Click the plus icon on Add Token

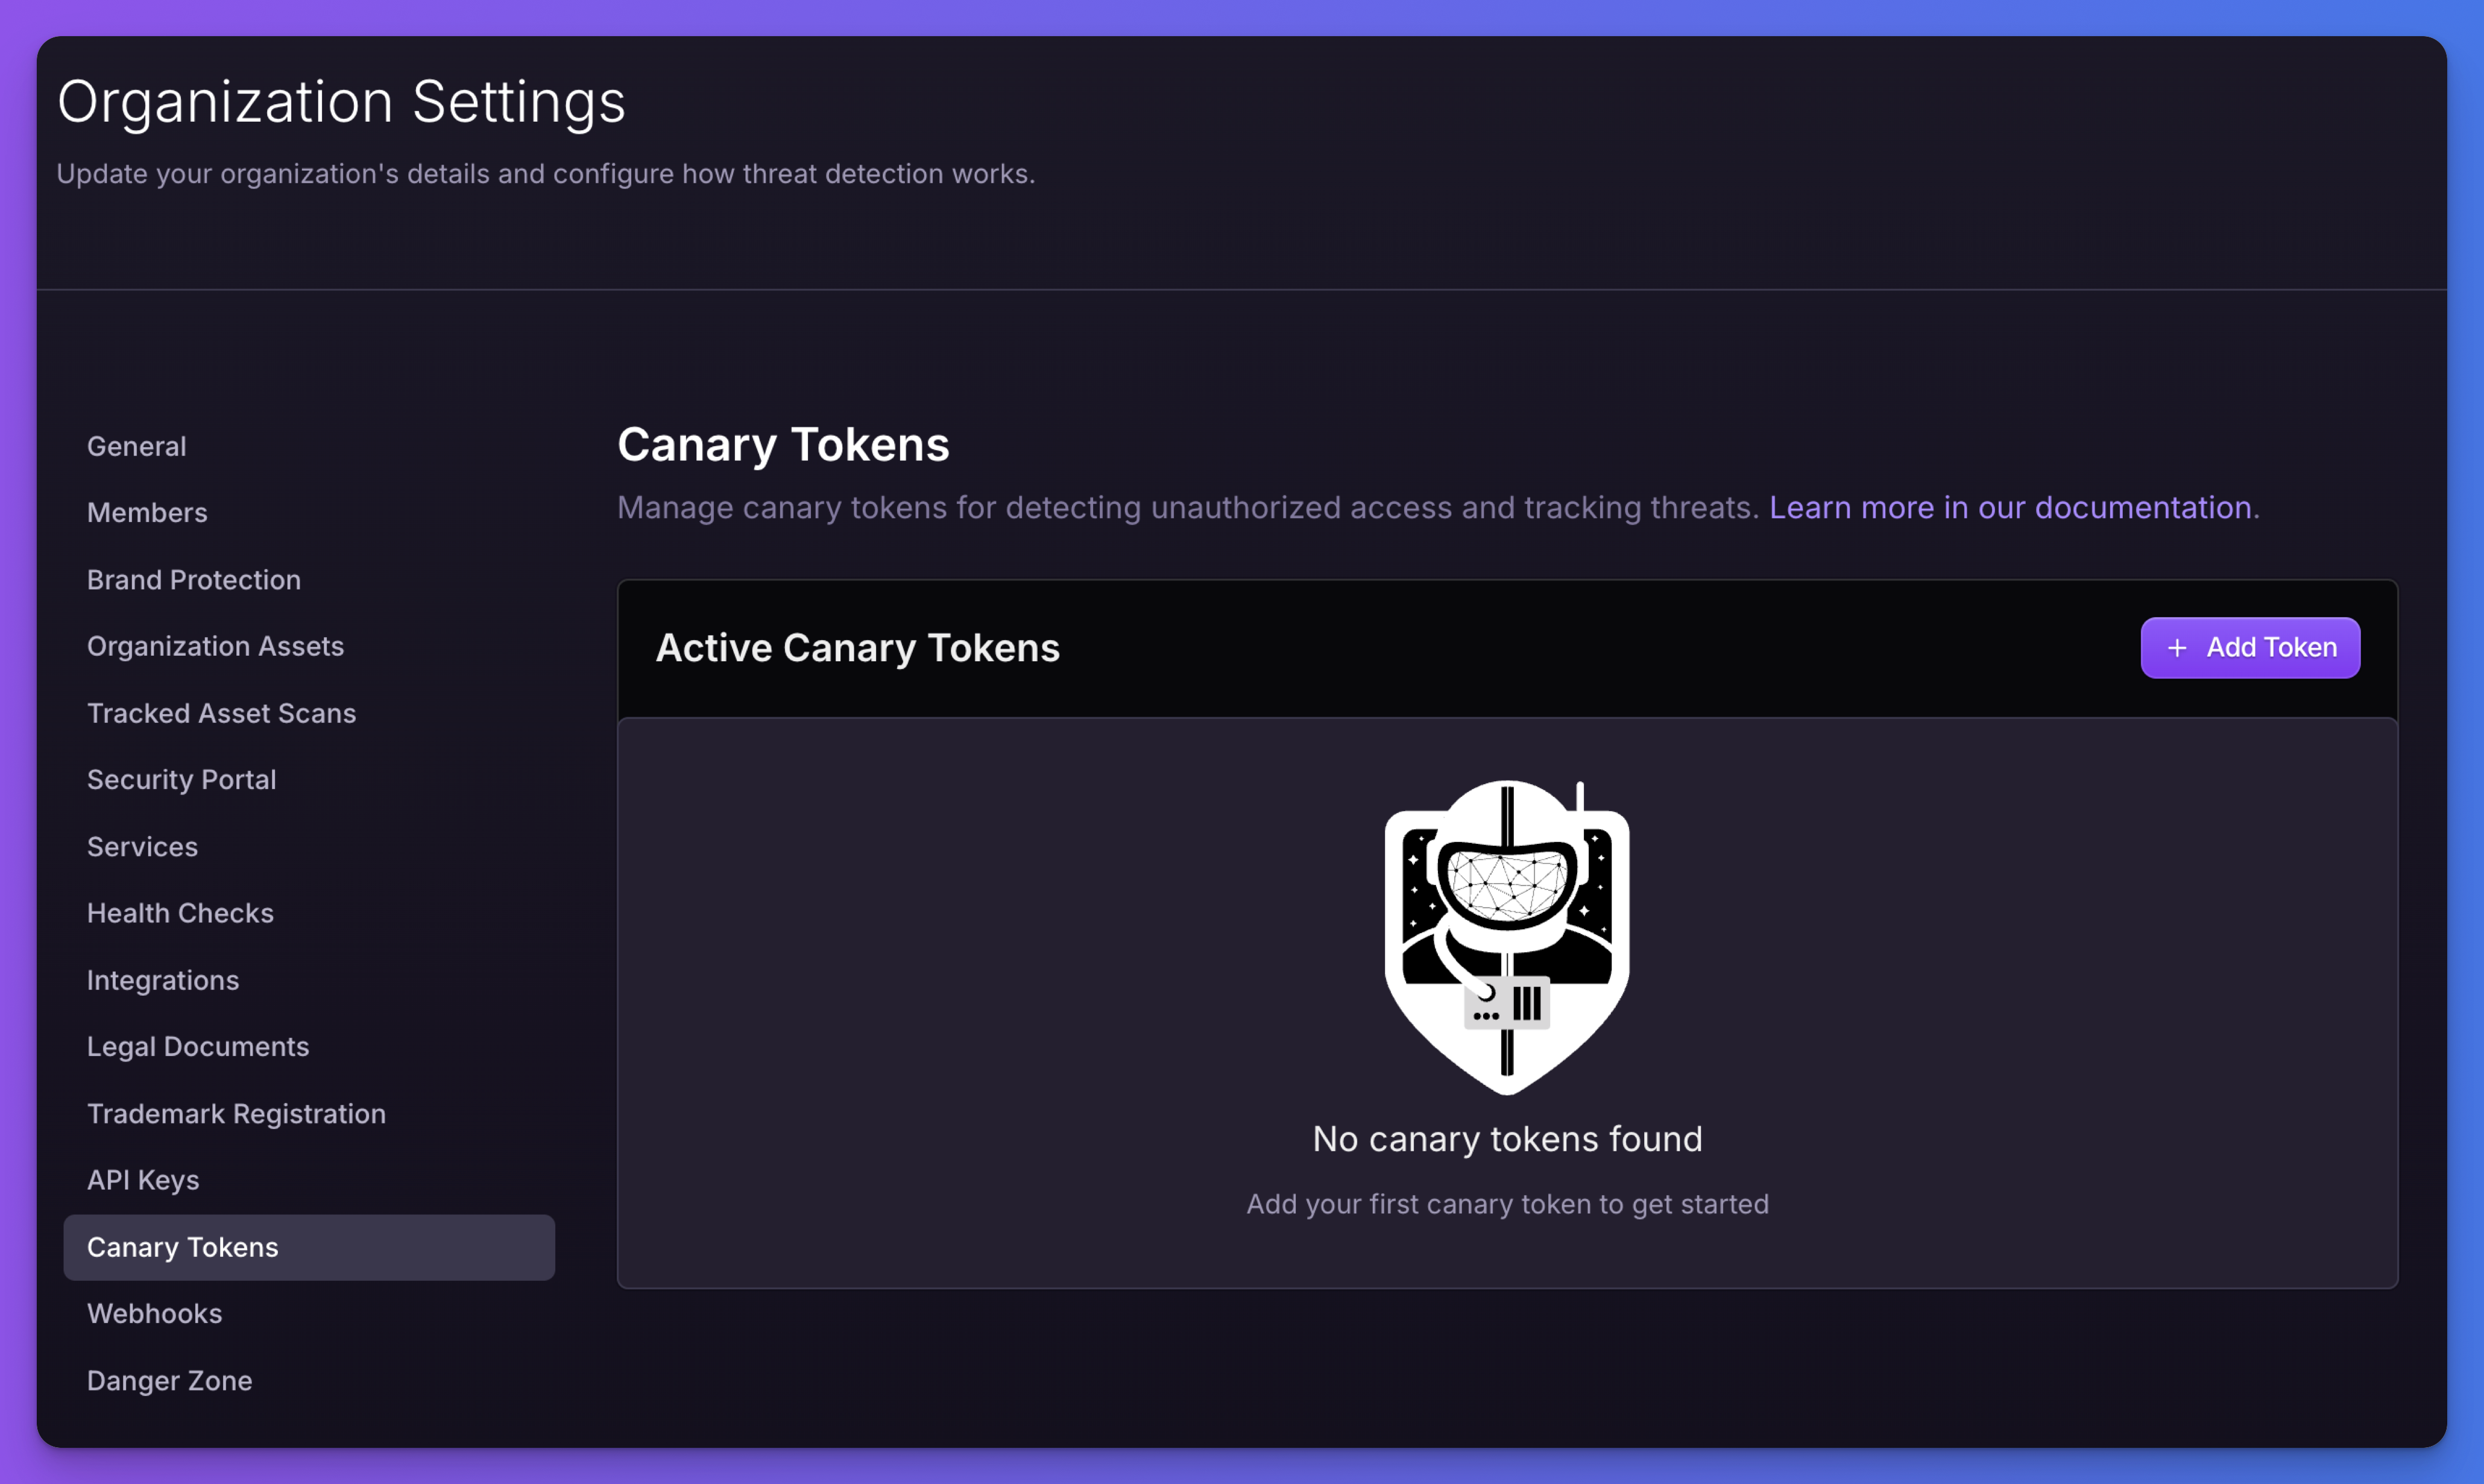click(2178, 648)
